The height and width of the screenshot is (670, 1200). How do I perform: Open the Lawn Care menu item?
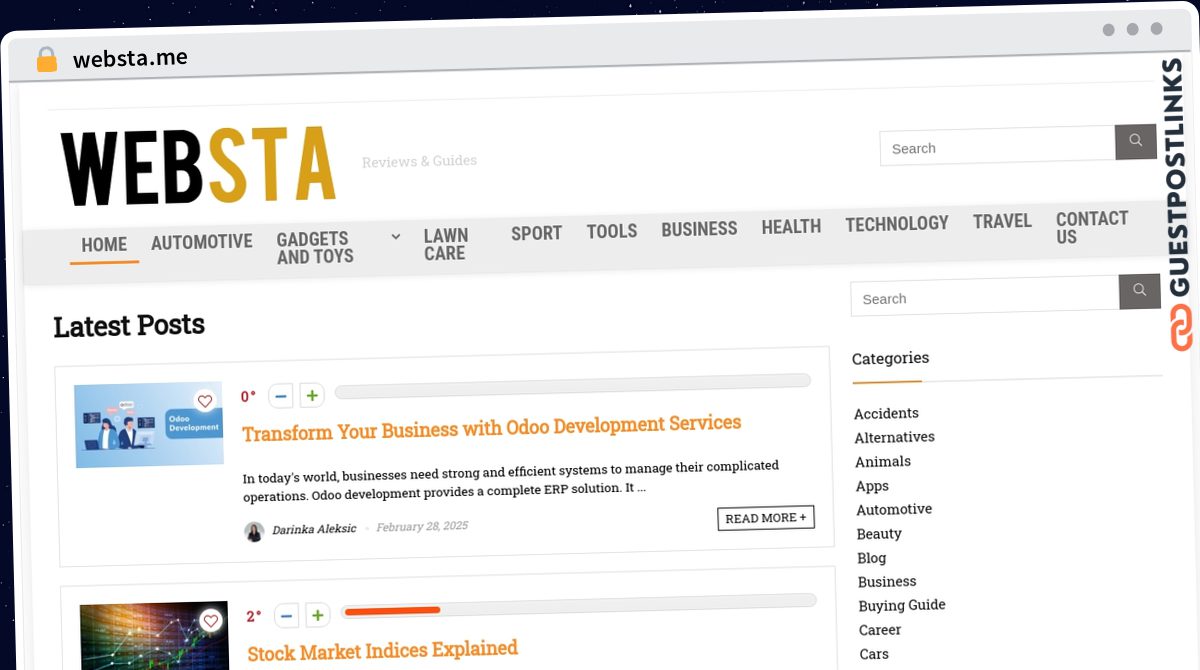445,244
